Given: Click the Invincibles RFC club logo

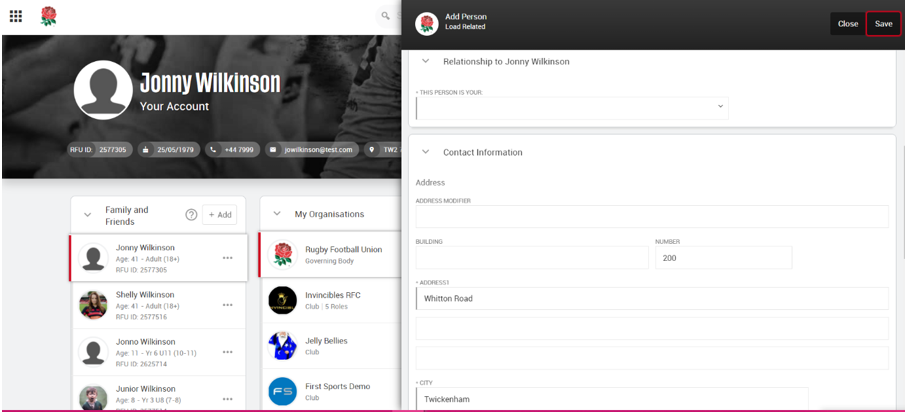Looking at the screenshot, I should click(x=283, y=301).
